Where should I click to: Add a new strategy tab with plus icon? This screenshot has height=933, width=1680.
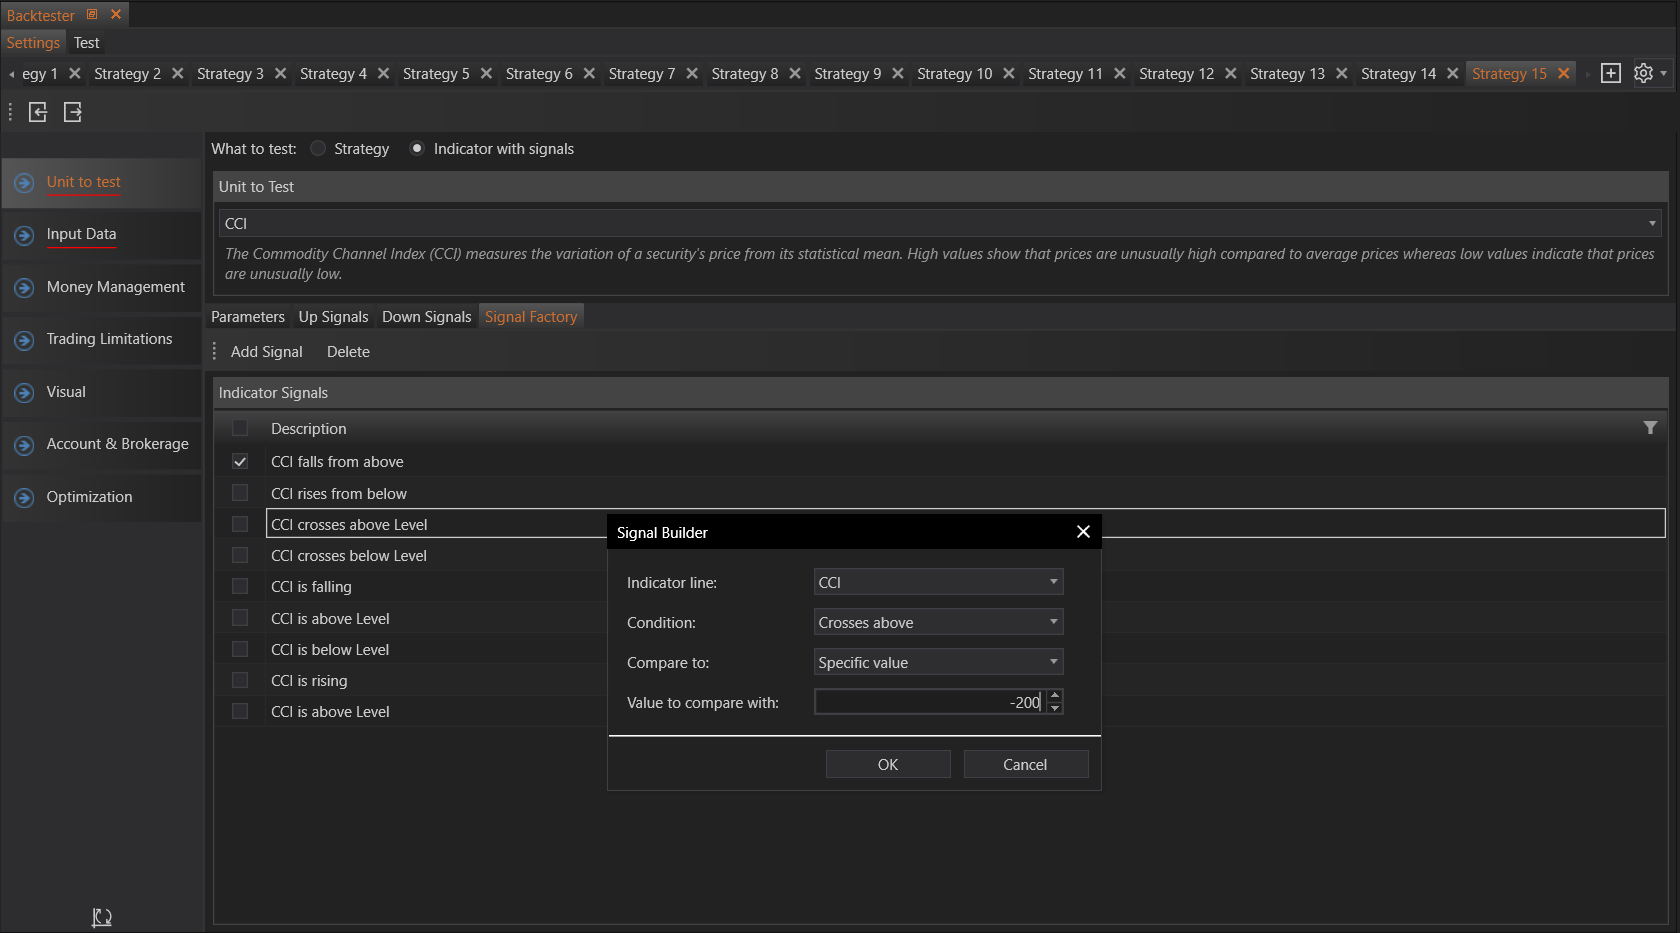tap(1610, 73)
